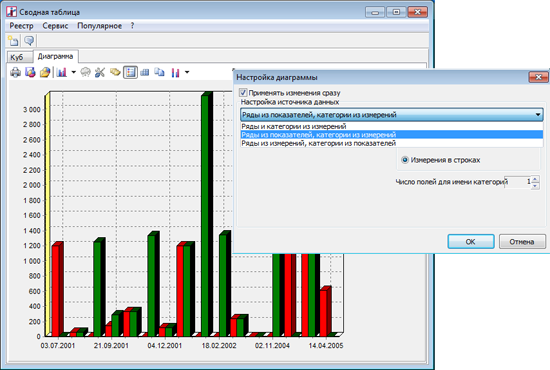550x370 pixels.
Task: Click the save chart icon
Action: pos(30,73)
